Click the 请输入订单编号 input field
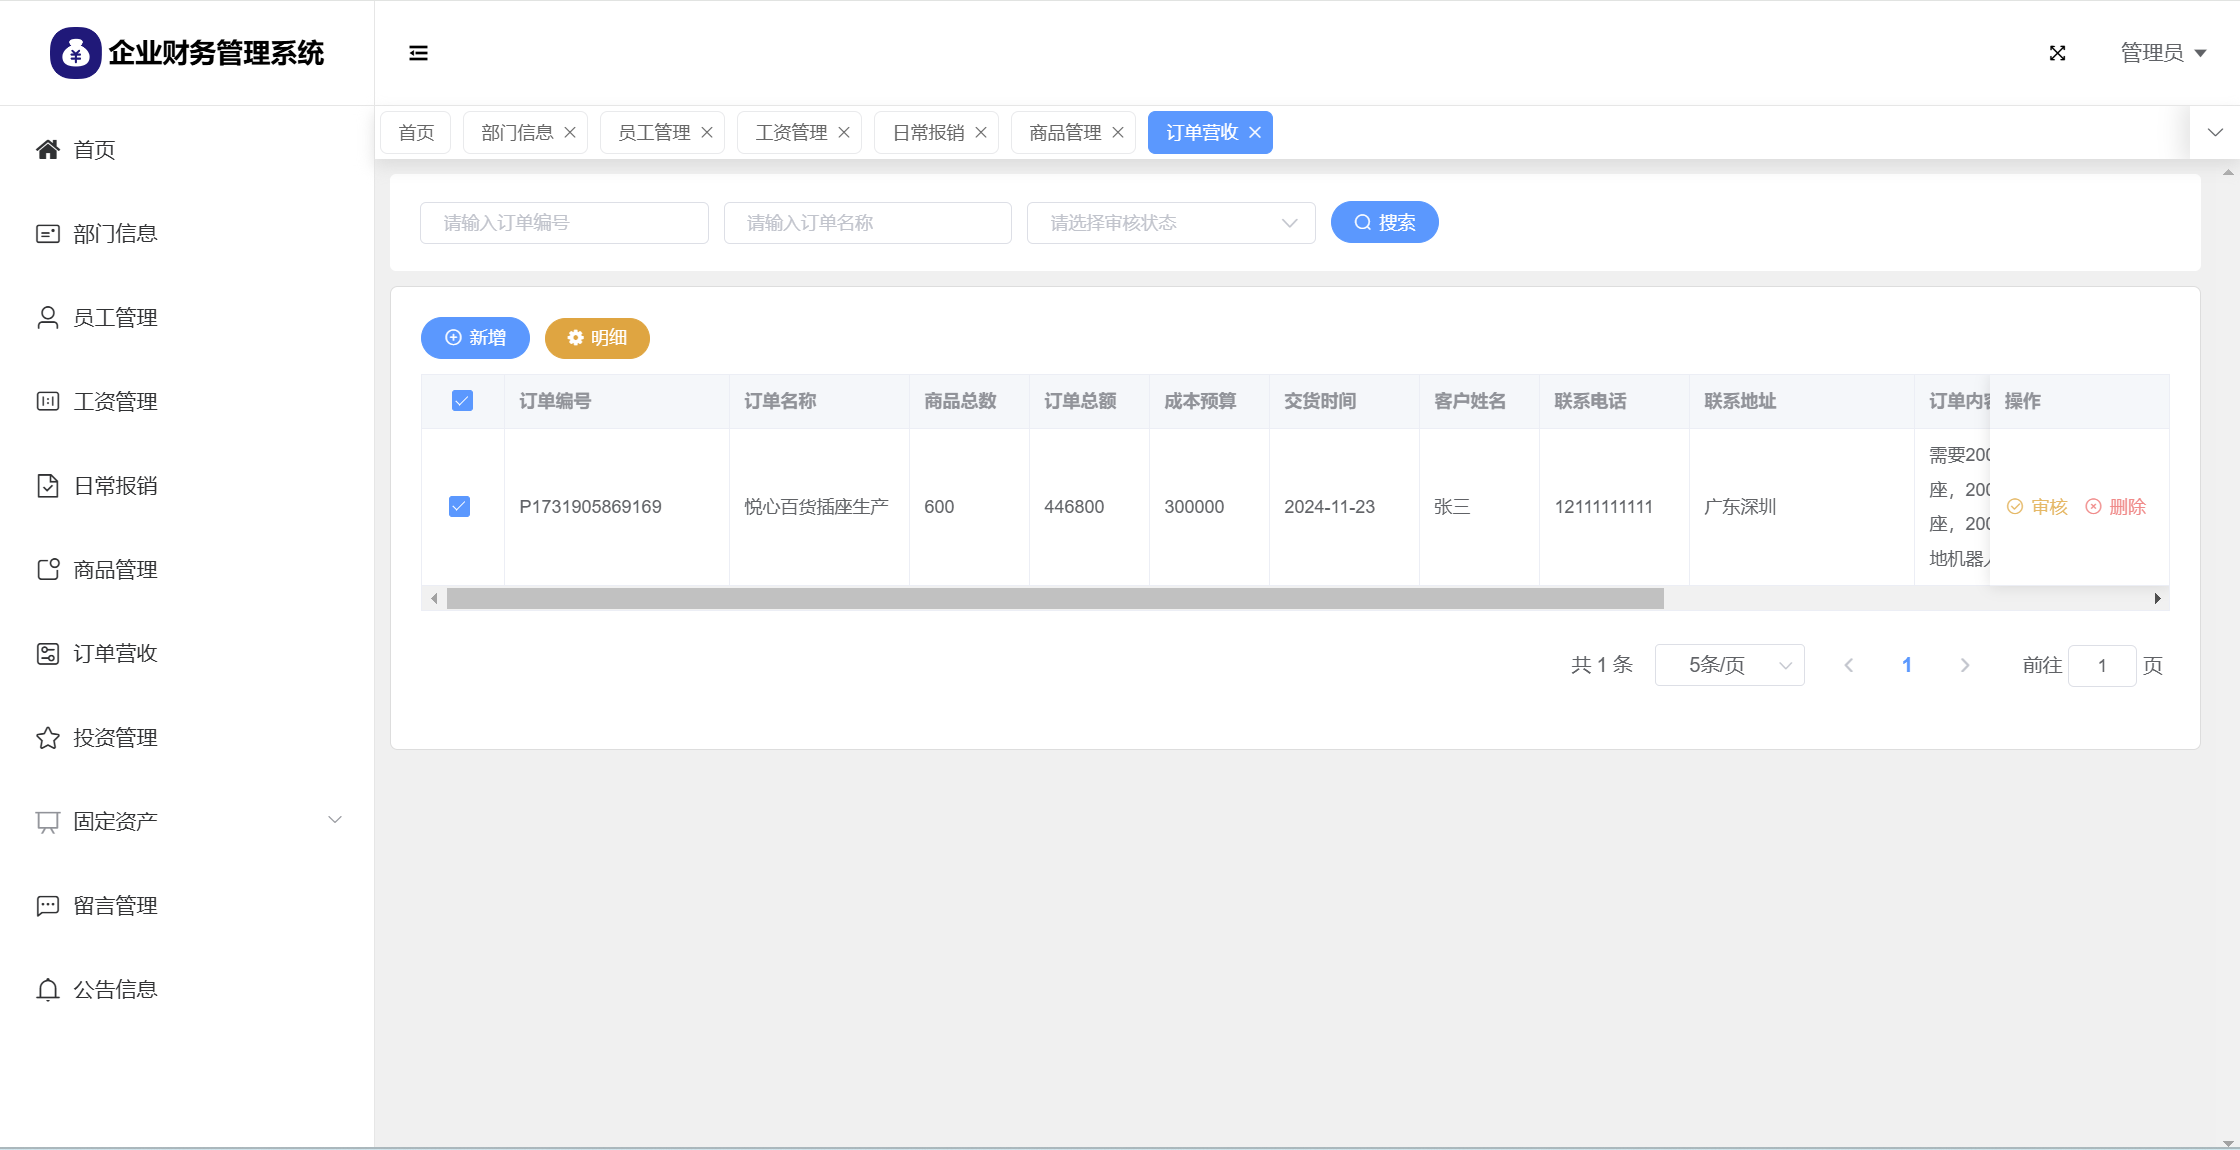The height and width of the screenshot is (1150, 2240). point(564,223)
